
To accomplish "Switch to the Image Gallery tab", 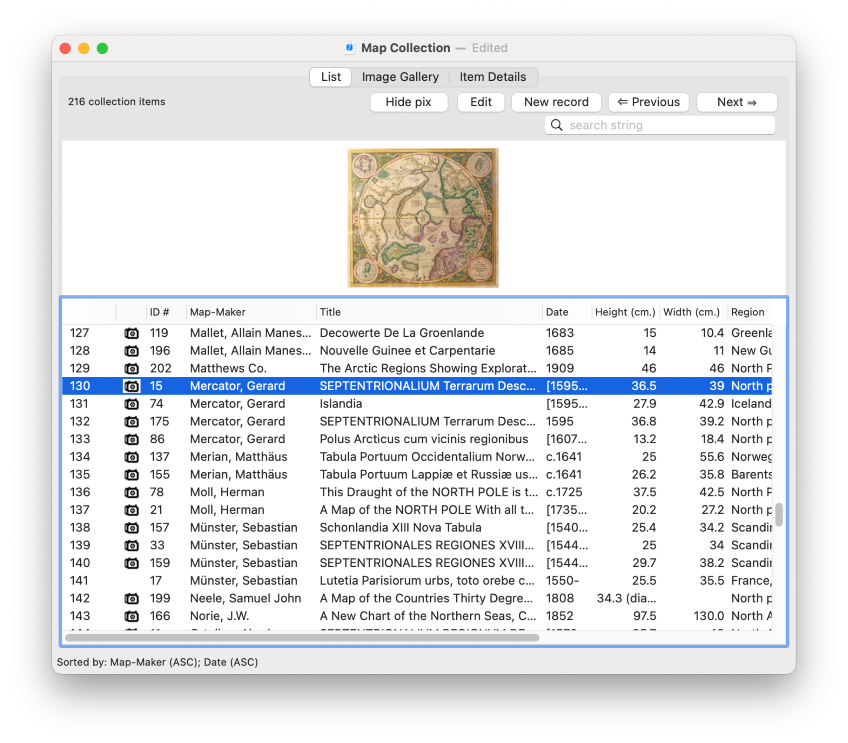I will [400, 77].
